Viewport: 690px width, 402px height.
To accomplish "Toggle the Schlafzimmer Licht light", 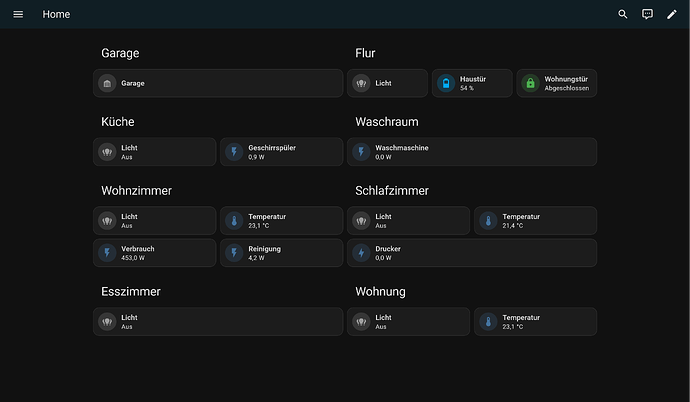I will point(361,221).
